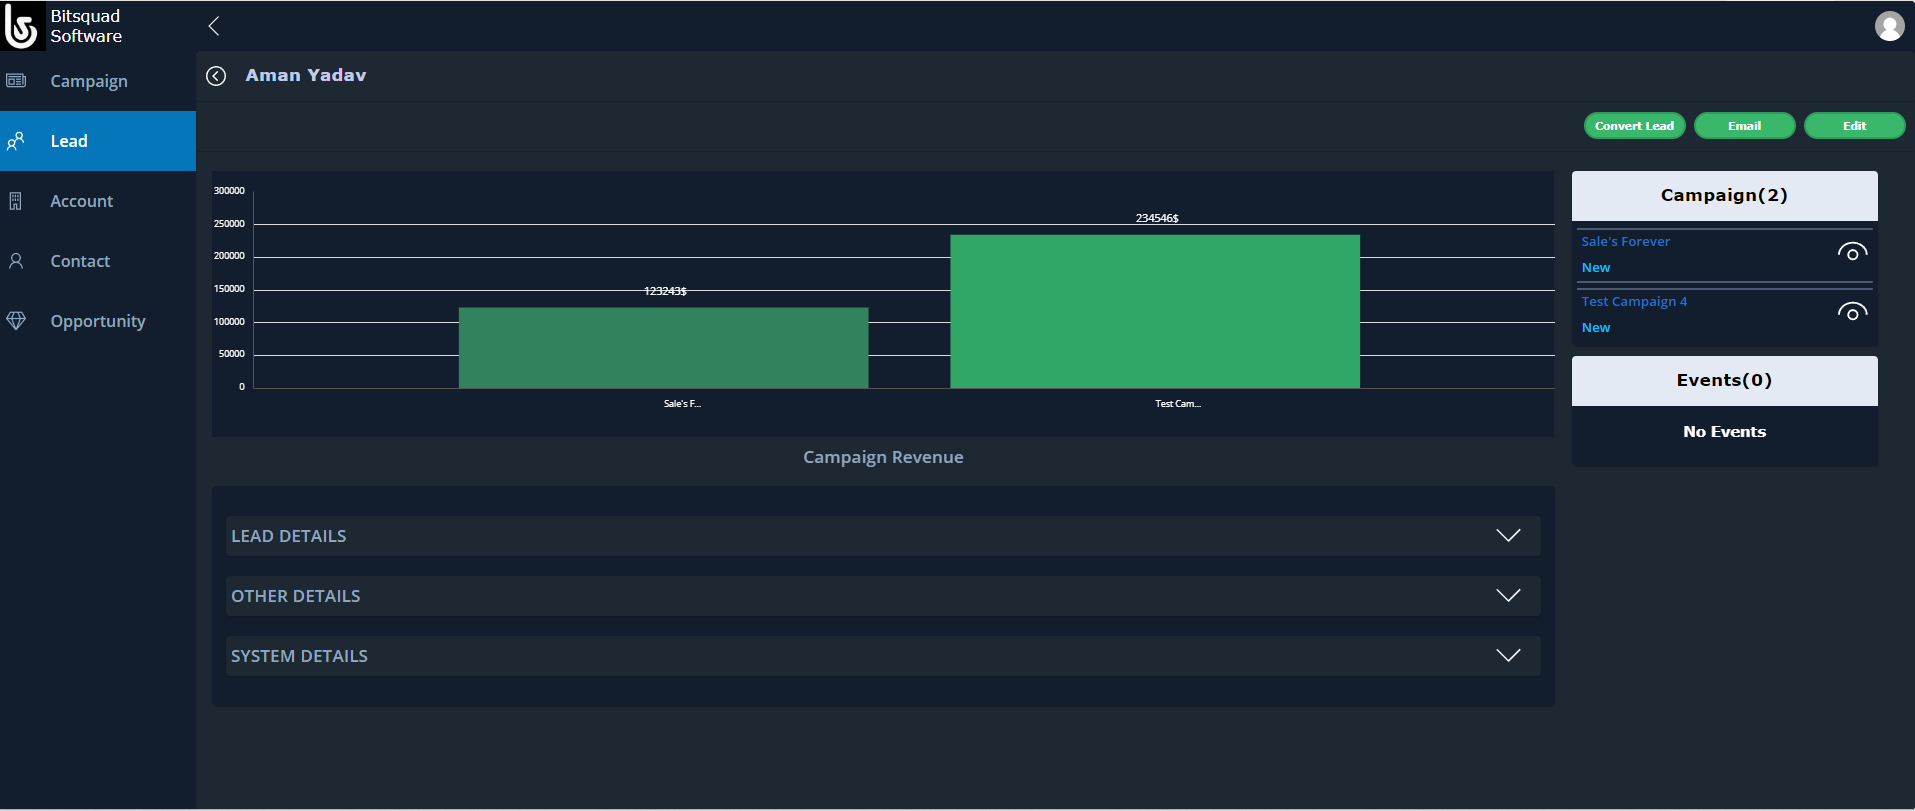View Test Campaign 4 via eye icon
The width and height of the screenshot is (1915, 811).
click(x=1851, y=313)
